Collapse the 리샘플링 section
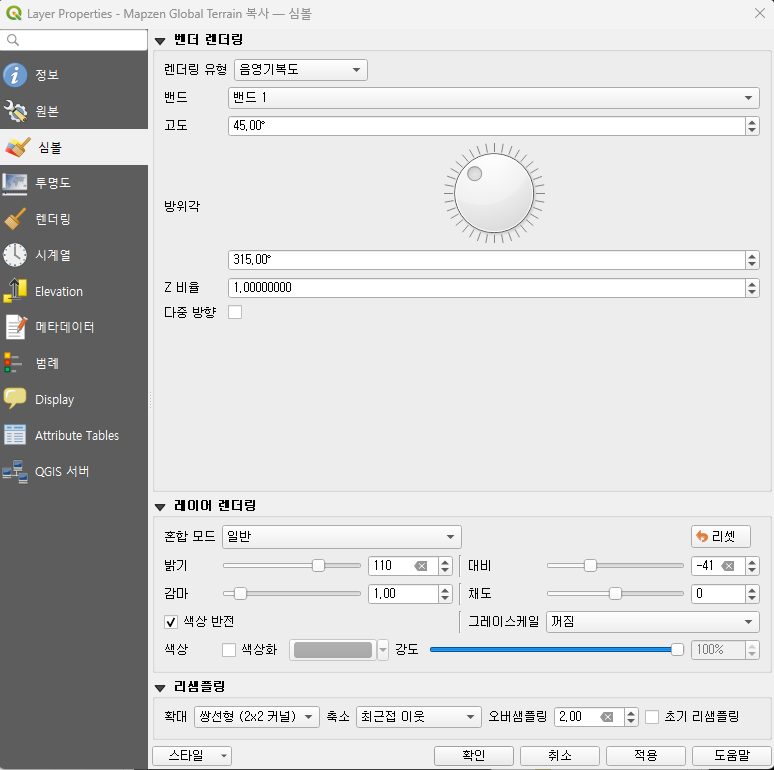This screenshot has height=770, width=774. pyautogui.click(x=160, y=688)
